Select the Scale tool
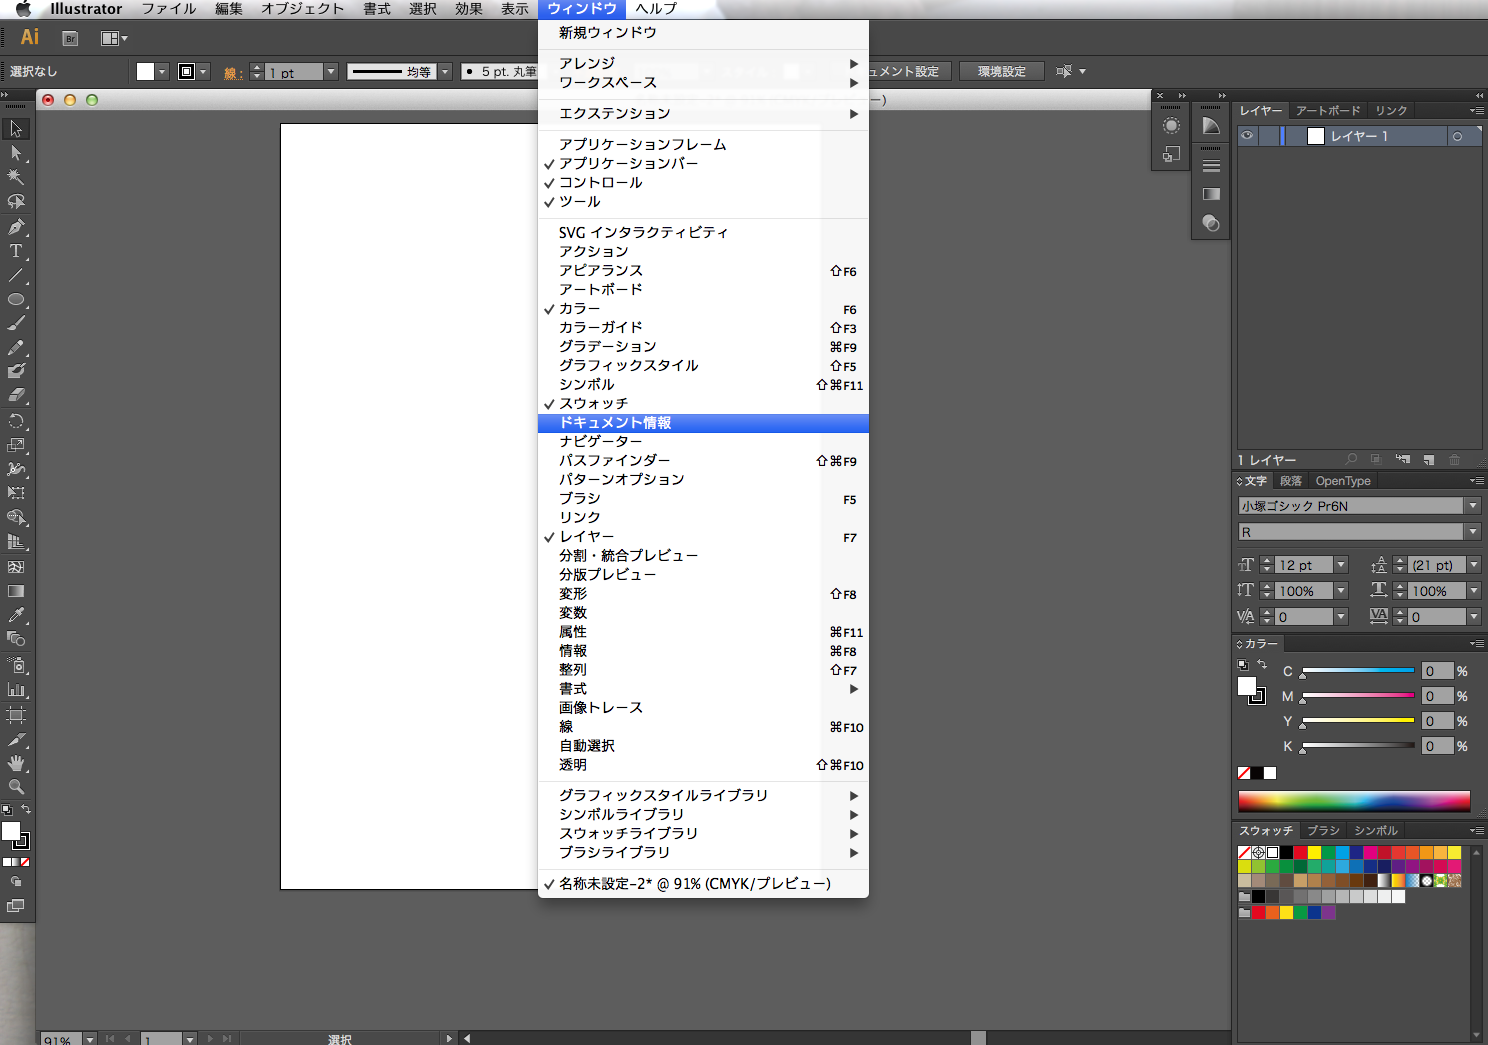The width and height of the screenshot is (1488, 1045). tap(16, 445)
